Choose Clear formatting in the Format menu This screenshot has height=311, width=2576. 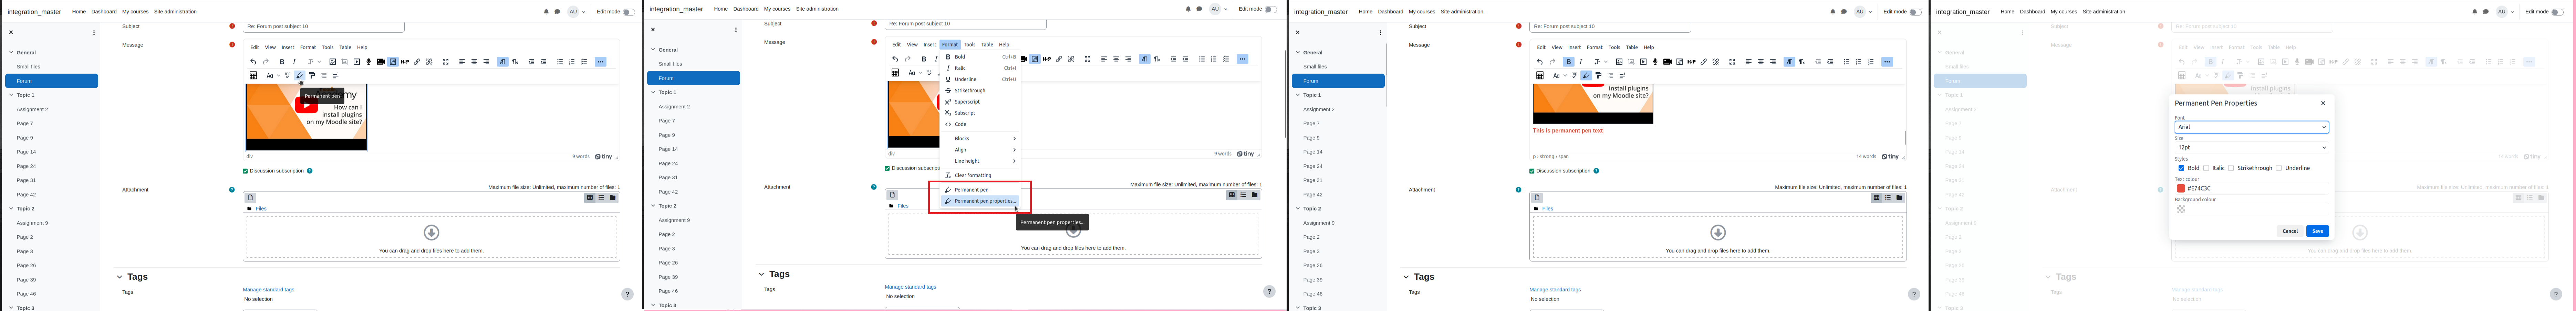click(980, 175)
